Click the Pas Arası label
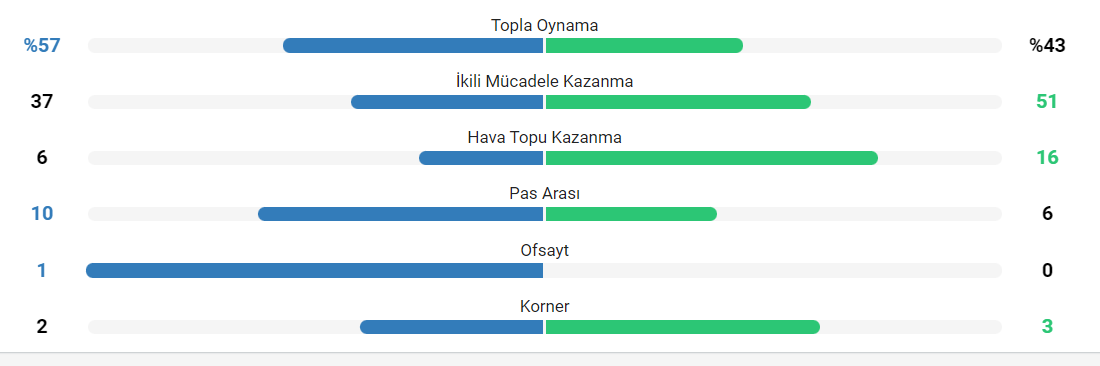The height and width of the screenshot is (366, 1100). coord(544,194)
